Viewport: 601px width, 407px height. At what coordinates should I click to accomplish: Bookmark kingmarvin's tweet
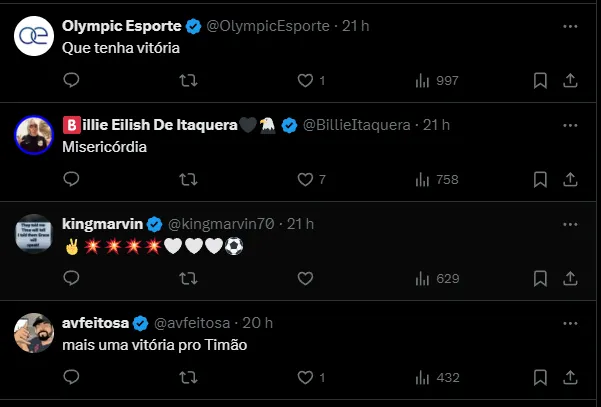coord(540,278)
